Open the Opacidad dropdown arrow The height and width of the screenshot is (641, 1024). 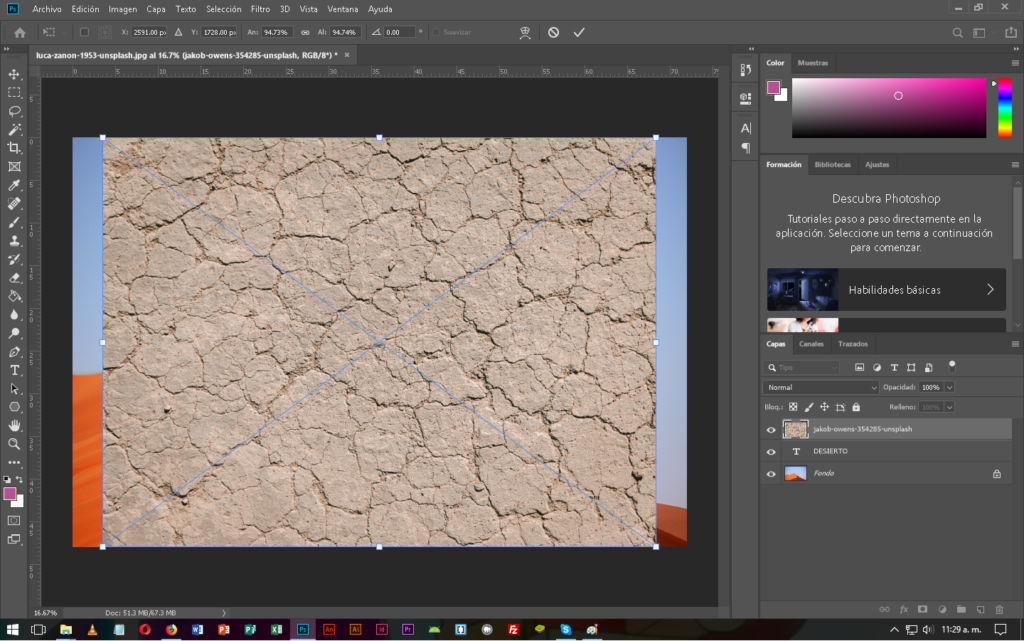(x=950, y=387)
